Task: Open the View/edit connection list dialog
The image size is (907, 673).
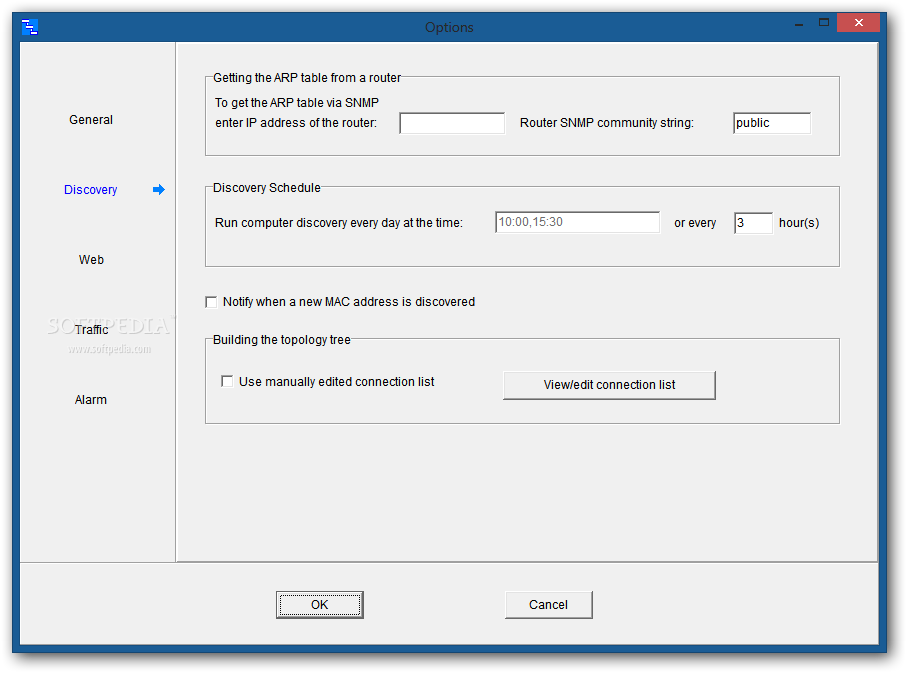Action: pos(609,385)
